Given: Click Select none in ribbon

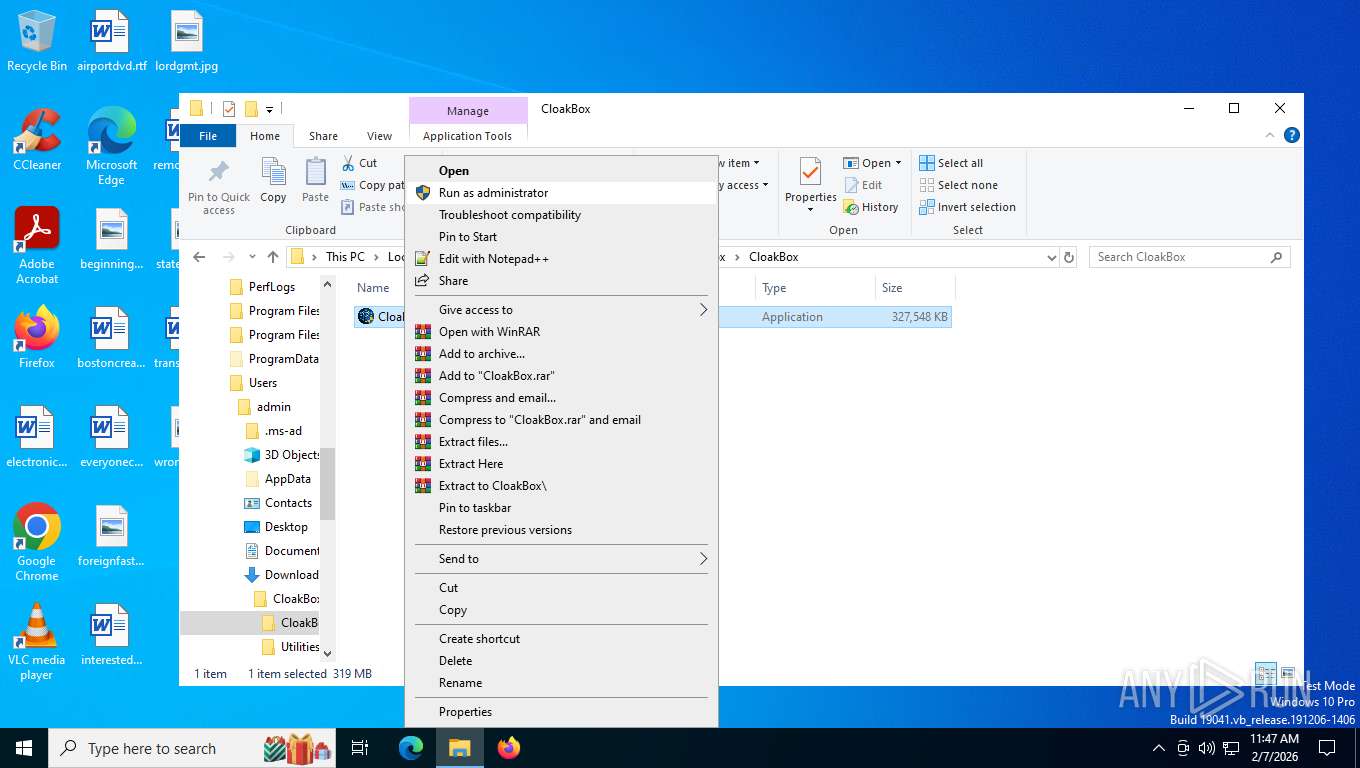Looking at the screenshot, I should pyautogui.click(x=958, y=185).
